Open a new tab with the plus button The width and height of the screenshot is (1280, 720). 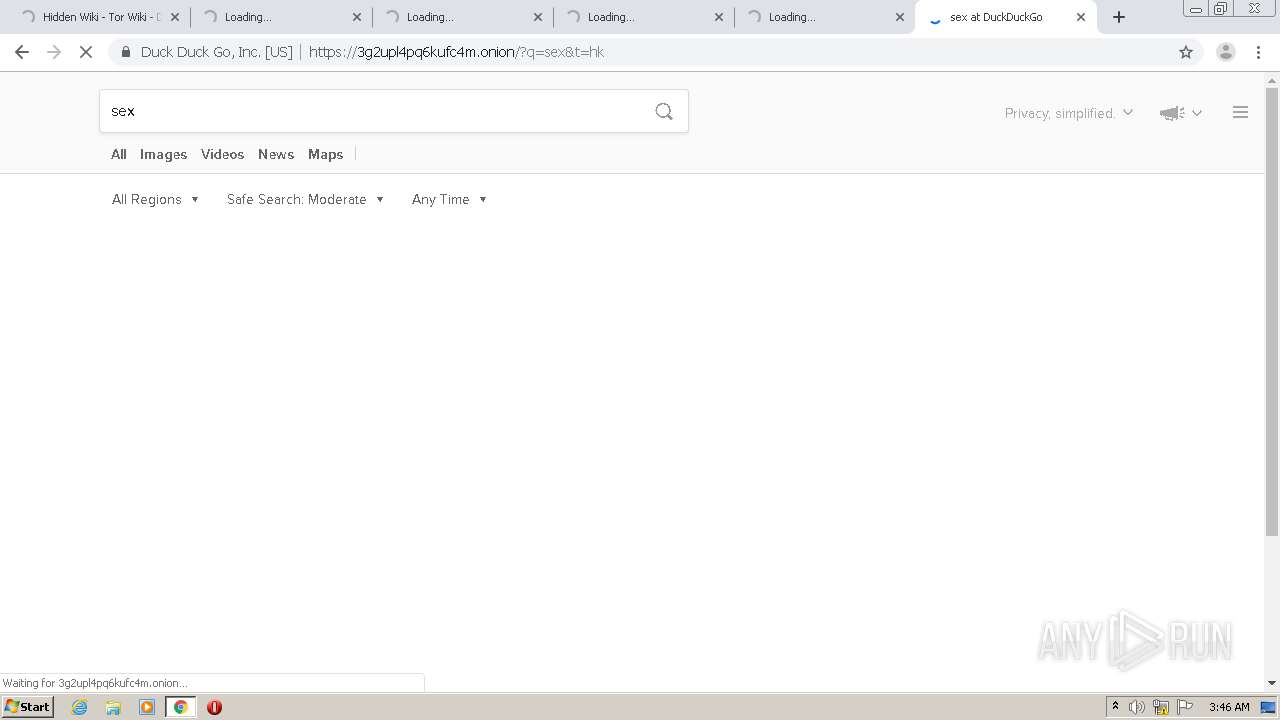[1119, 17]
